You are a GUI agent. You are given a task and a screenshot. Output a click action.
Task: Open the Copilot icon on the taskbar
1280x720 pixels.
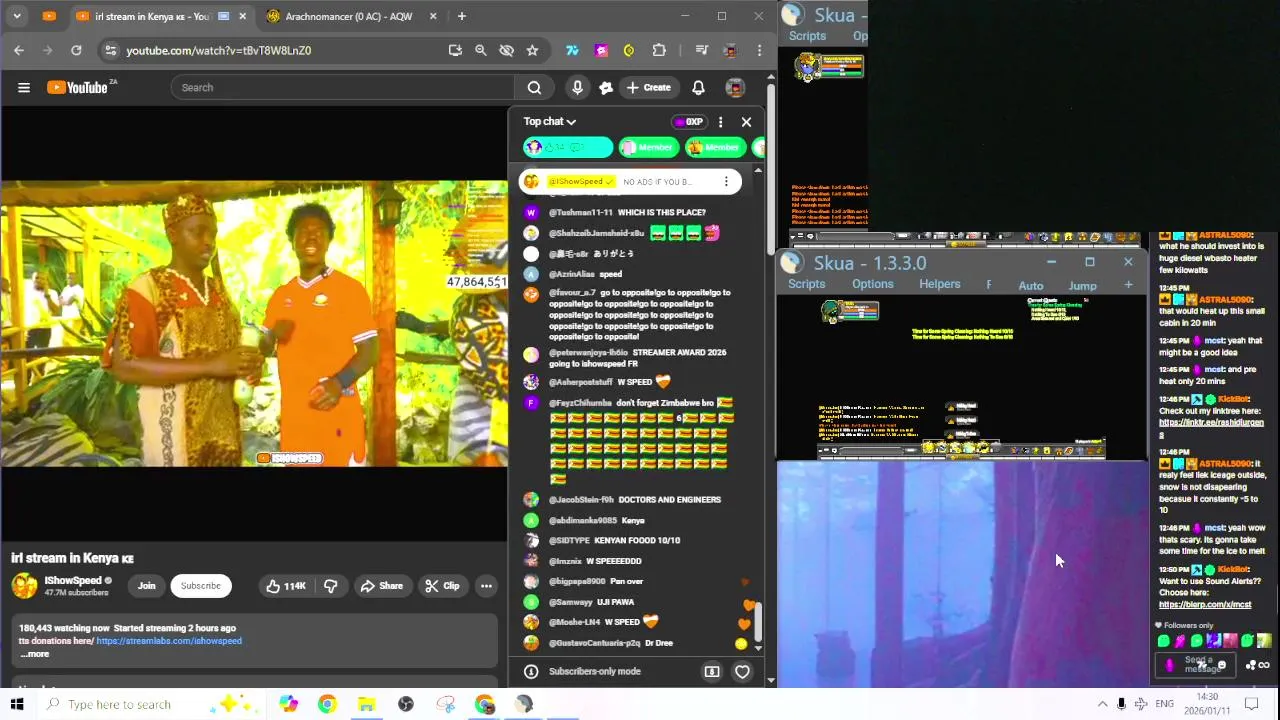(x=288, y=704)
